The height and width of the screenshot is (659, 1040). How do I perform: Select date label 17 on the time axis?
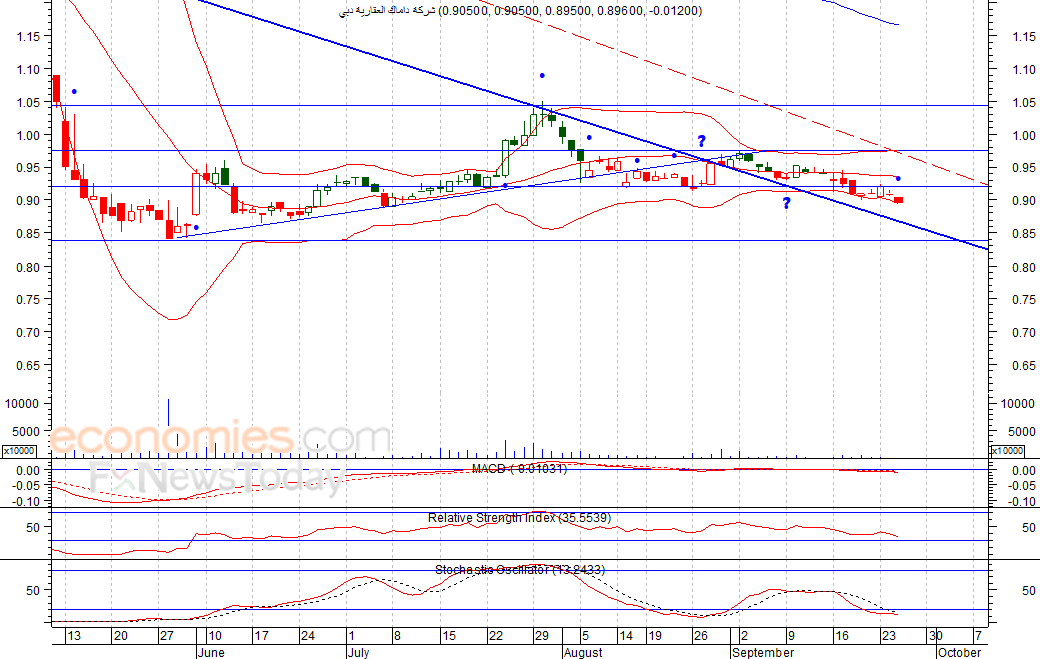[x=261, y=636]
